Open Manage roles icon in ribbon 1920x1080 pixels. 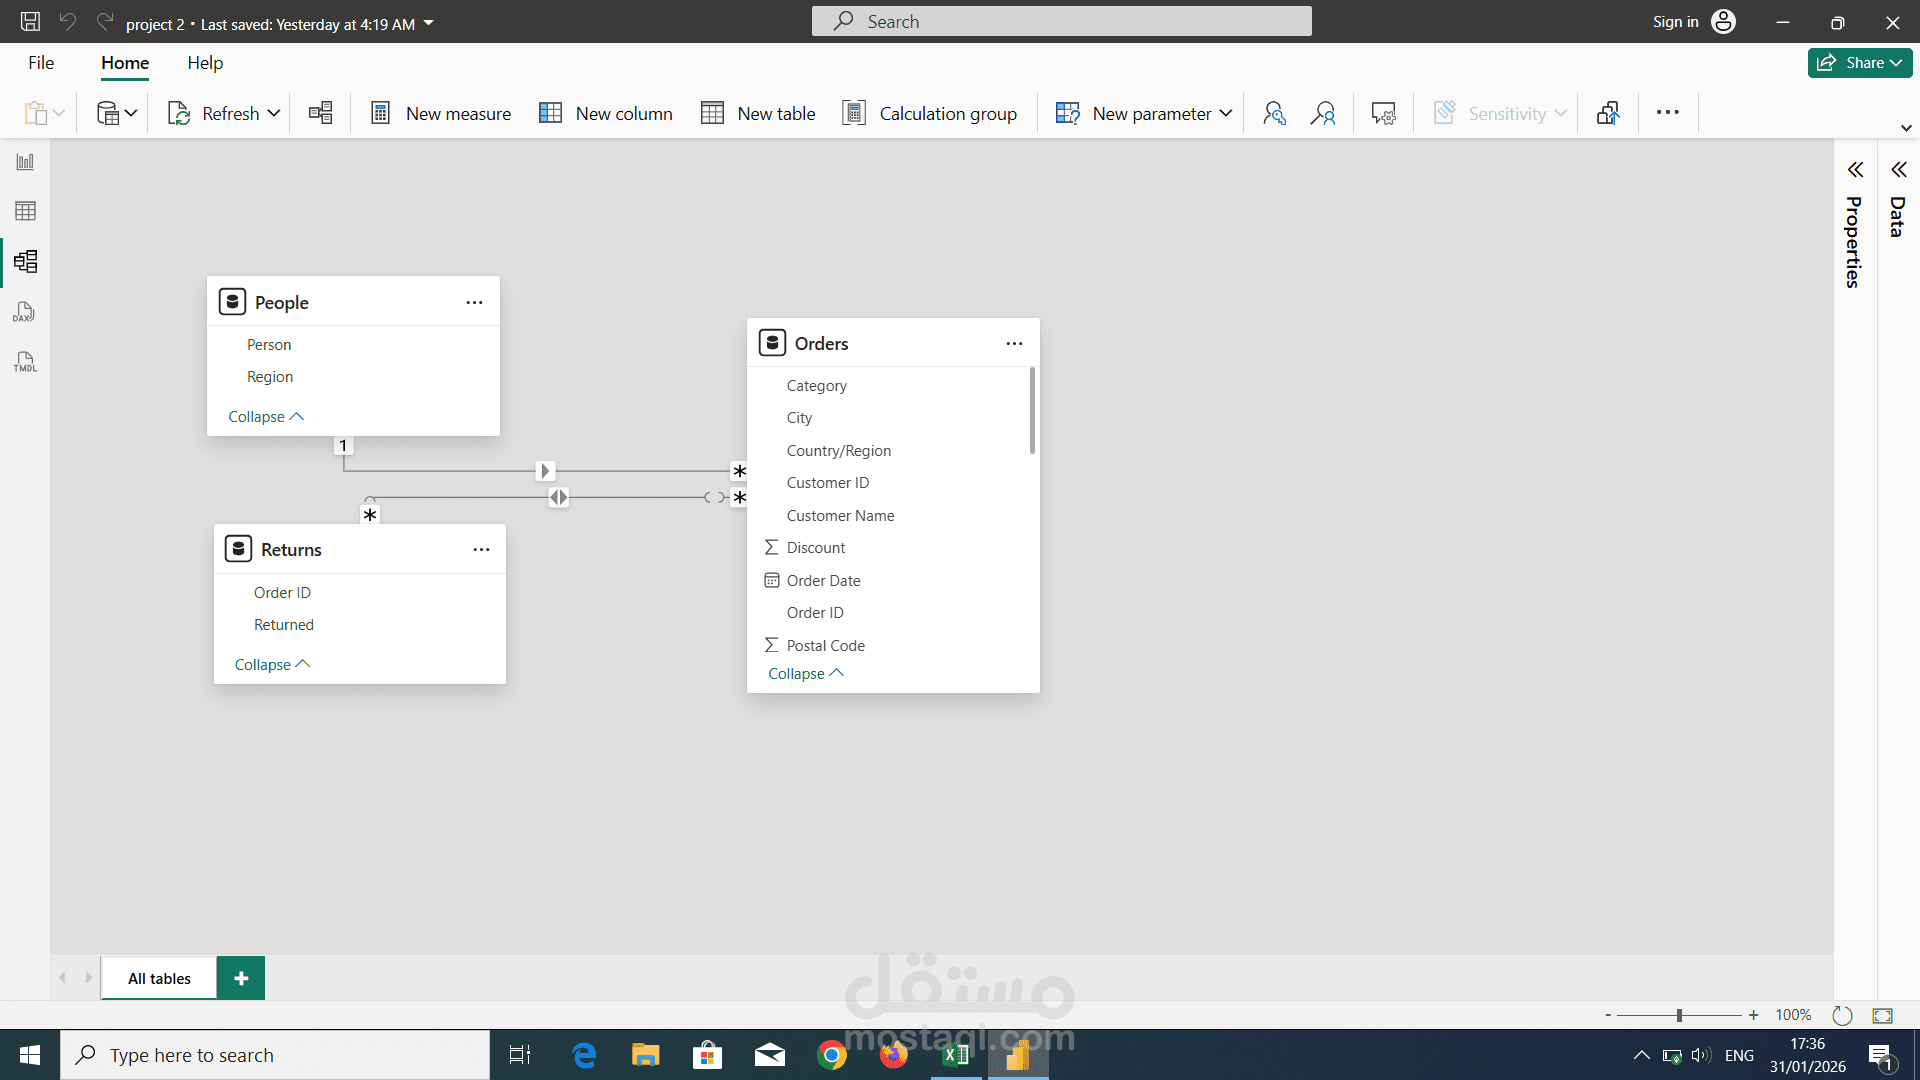click(1273, 113)
